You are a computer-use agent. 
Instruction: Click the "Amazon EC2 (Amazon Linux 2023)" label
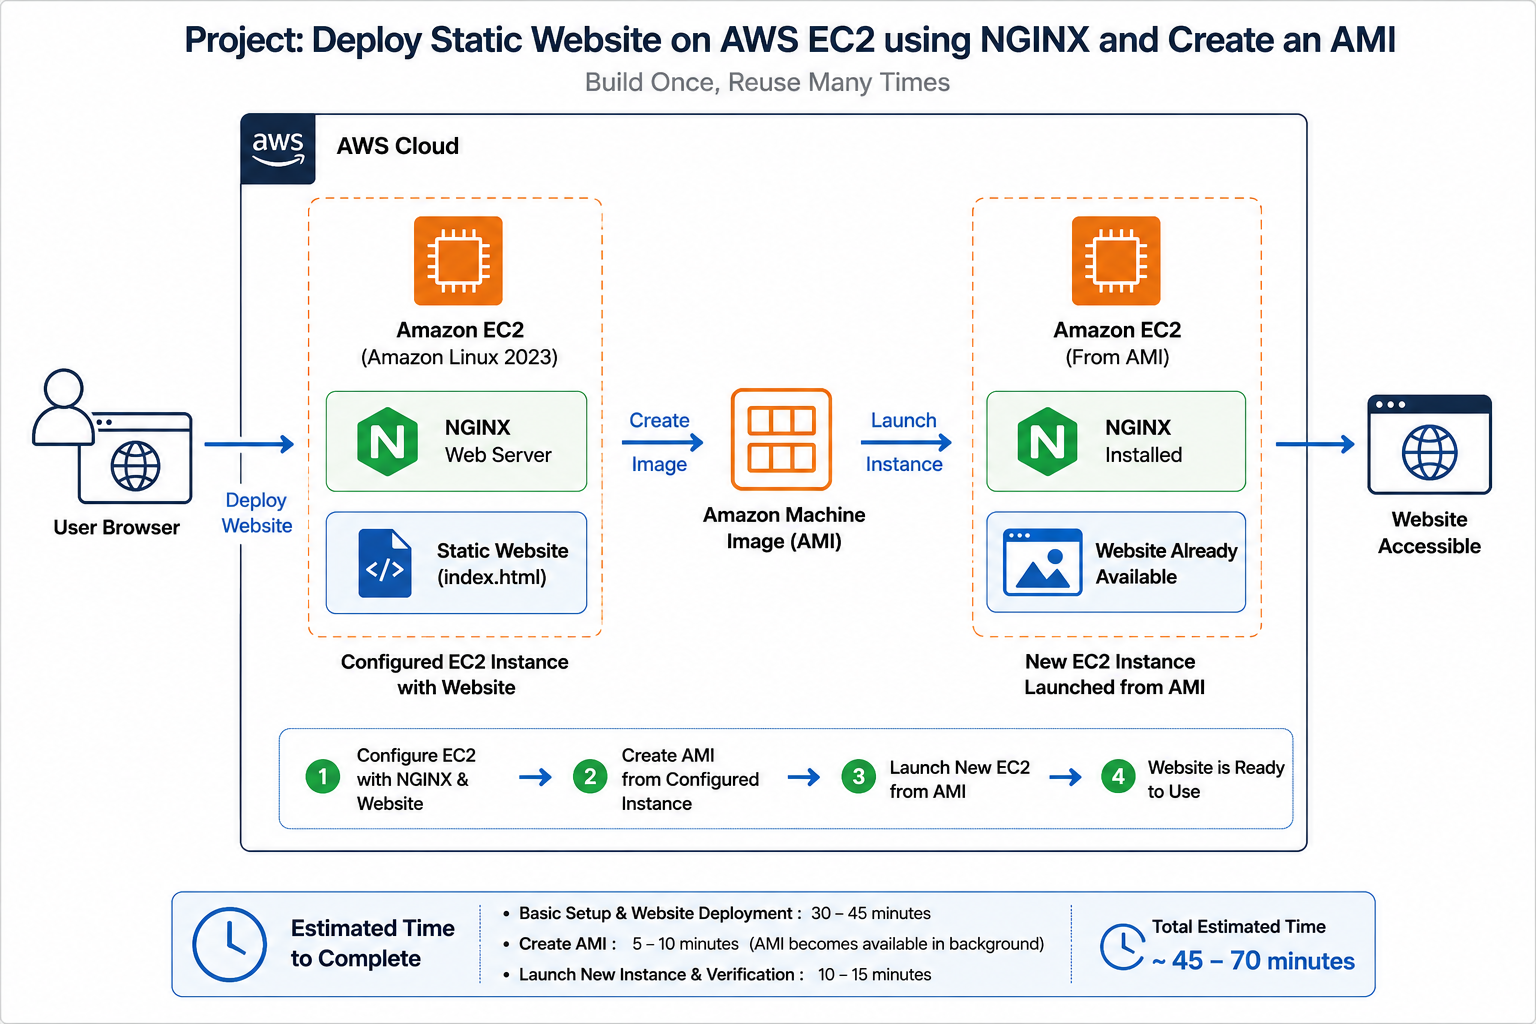[x=459, y=343]
